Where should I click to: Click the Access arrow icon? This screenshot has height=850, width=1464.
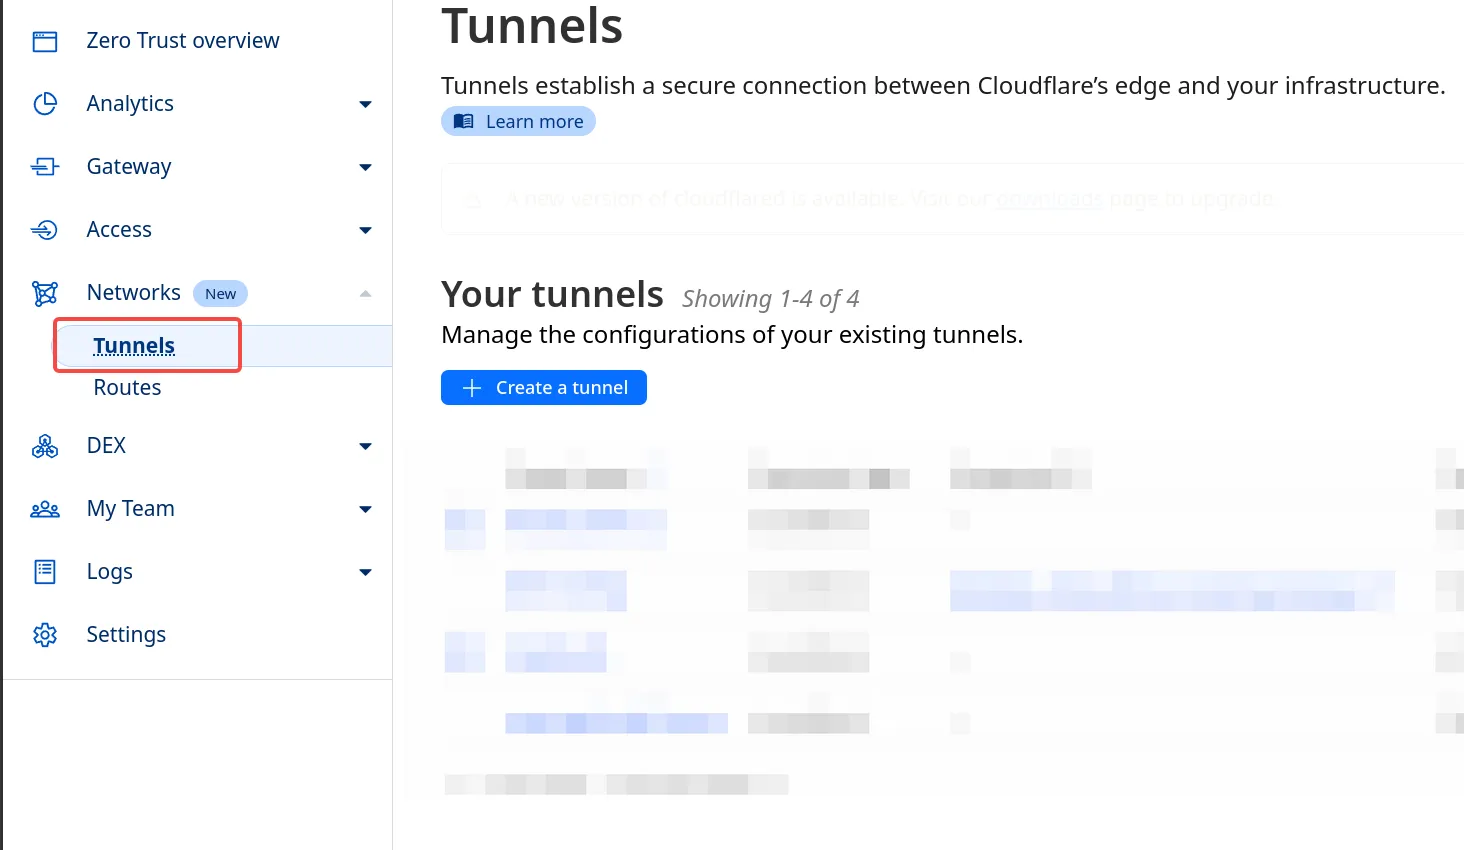(x=45, y=230)
